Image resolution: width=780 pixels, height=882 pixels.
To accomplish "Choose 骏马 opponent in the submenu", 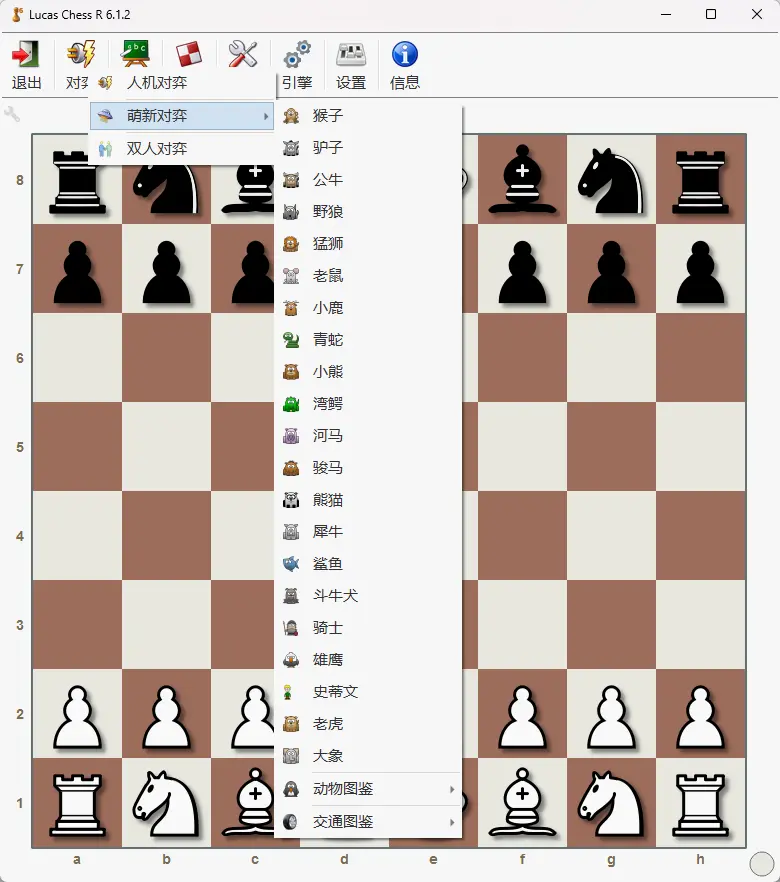I will click(368, 468).
